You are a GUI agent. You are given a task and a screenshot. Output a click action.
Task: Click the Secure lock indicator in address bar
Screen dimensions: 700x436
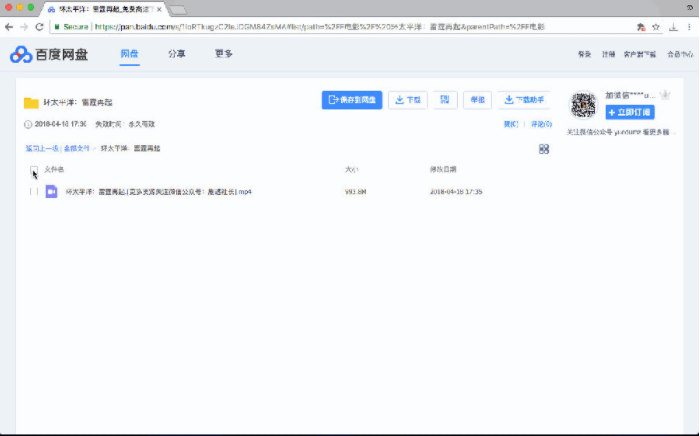(71, 27)
